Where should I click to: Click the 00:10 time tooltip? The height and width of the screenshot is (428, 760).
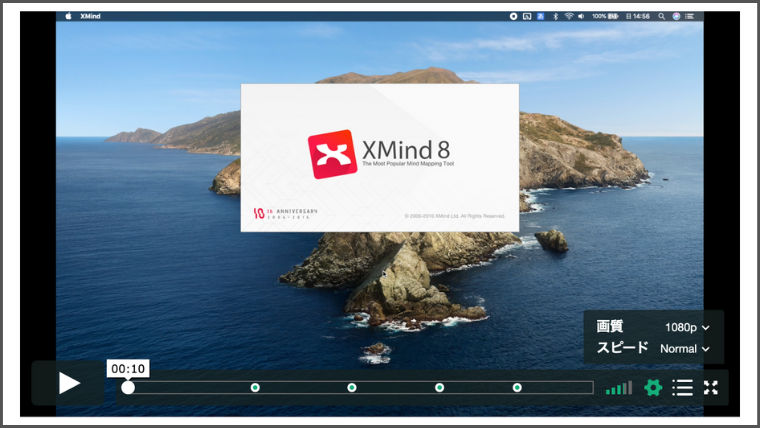click(128, 368)
